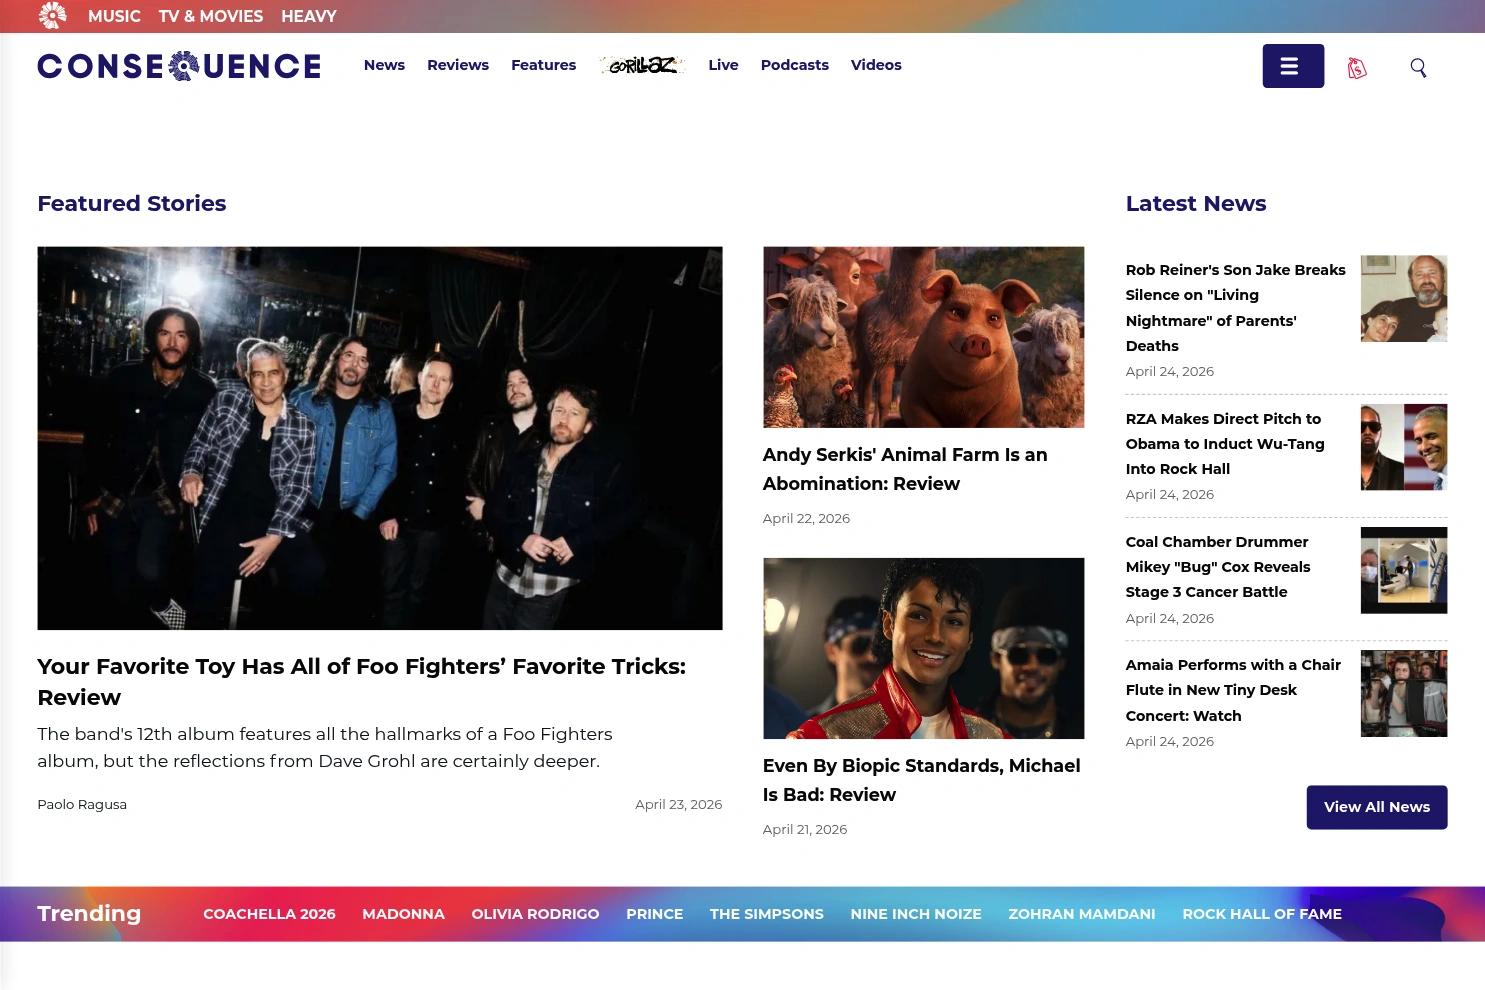Click the April 22, 2026 date
The image size is (1485, 990).
click(806, 518)
